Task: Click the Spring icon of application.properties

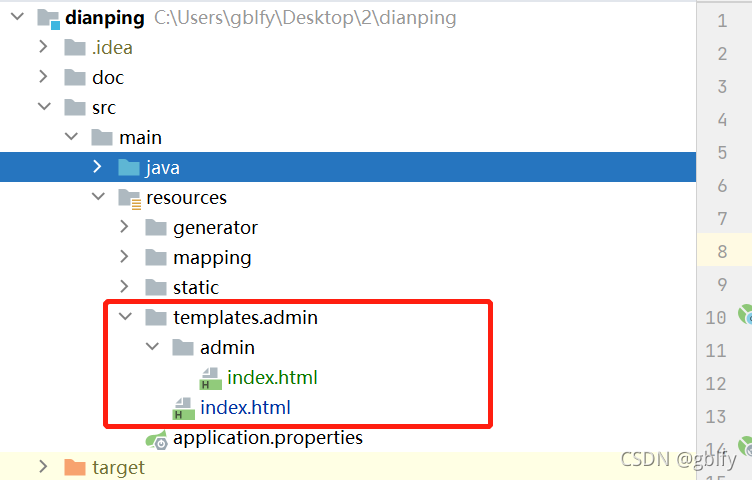Action: 157,439
